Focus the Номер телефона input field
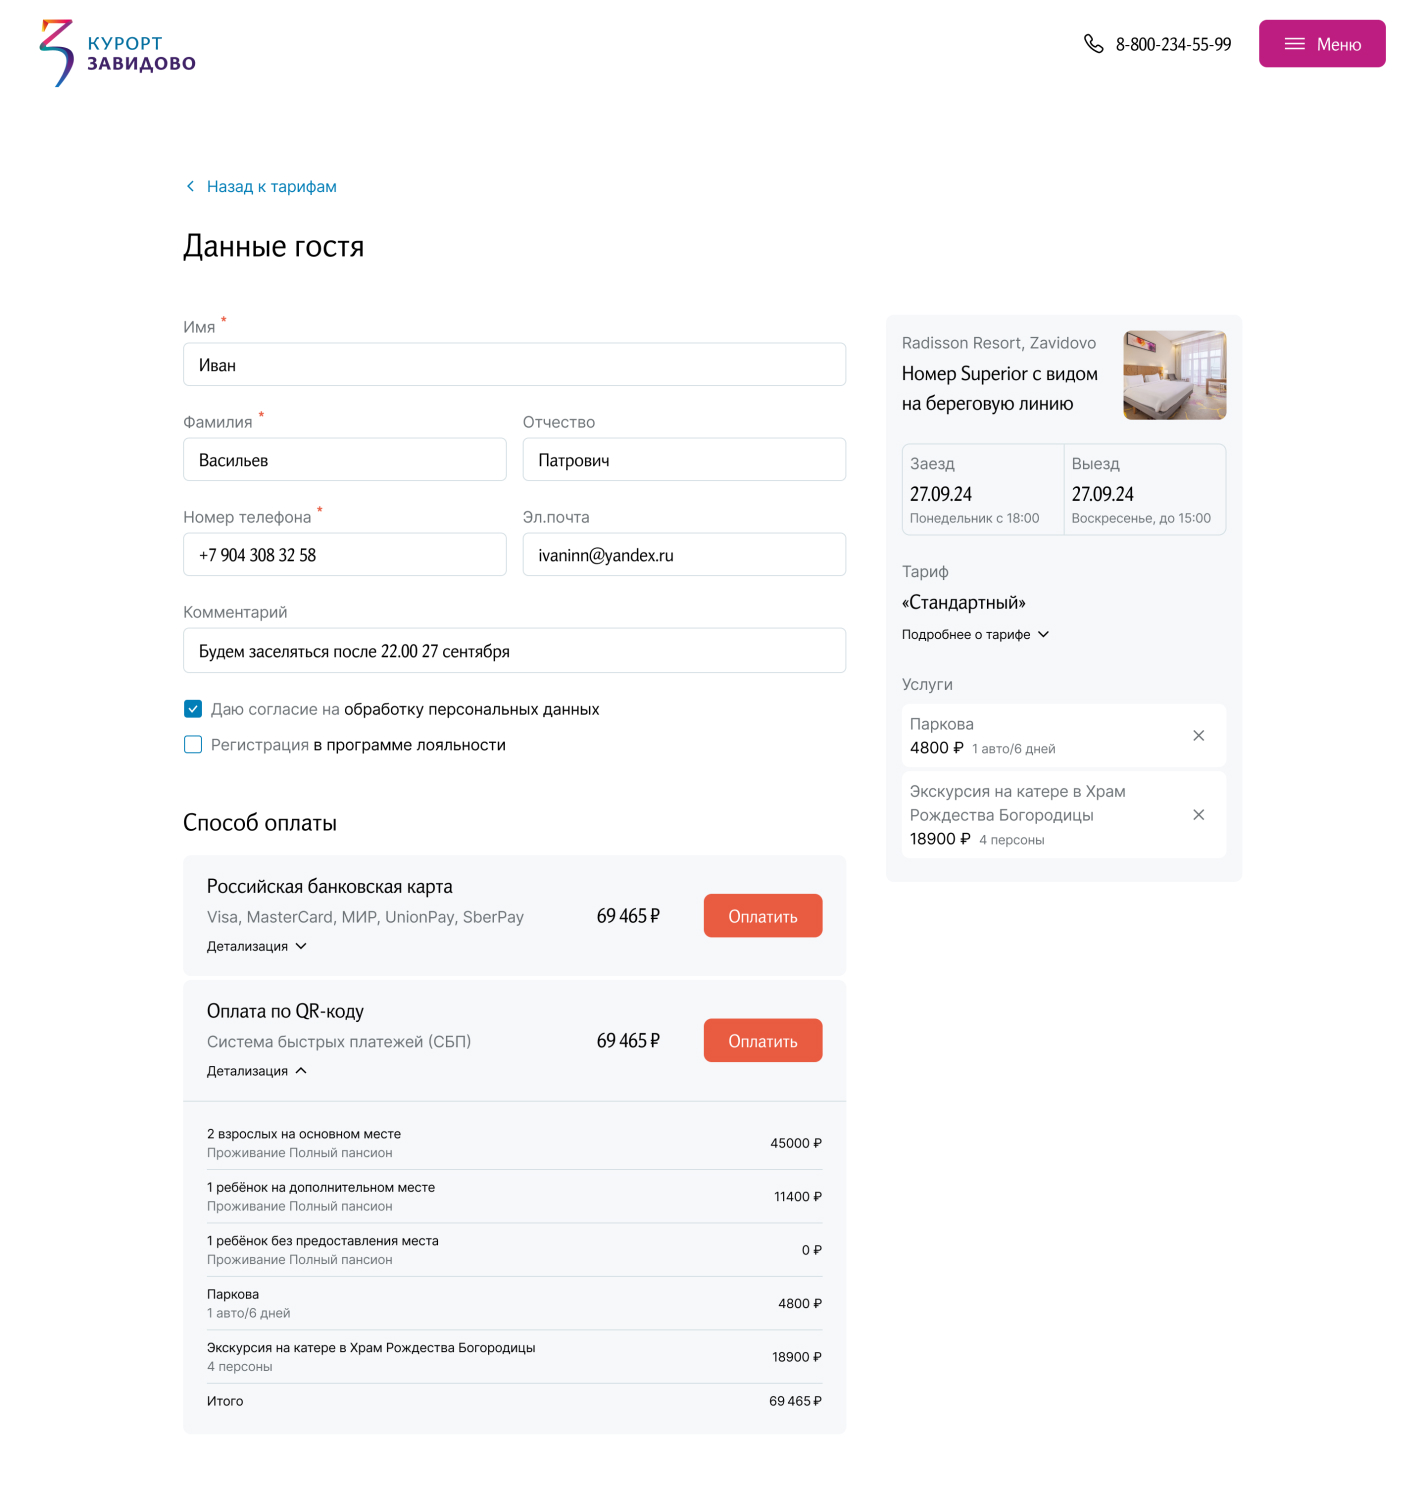The image size is (1426, 1485). point(344,555)
